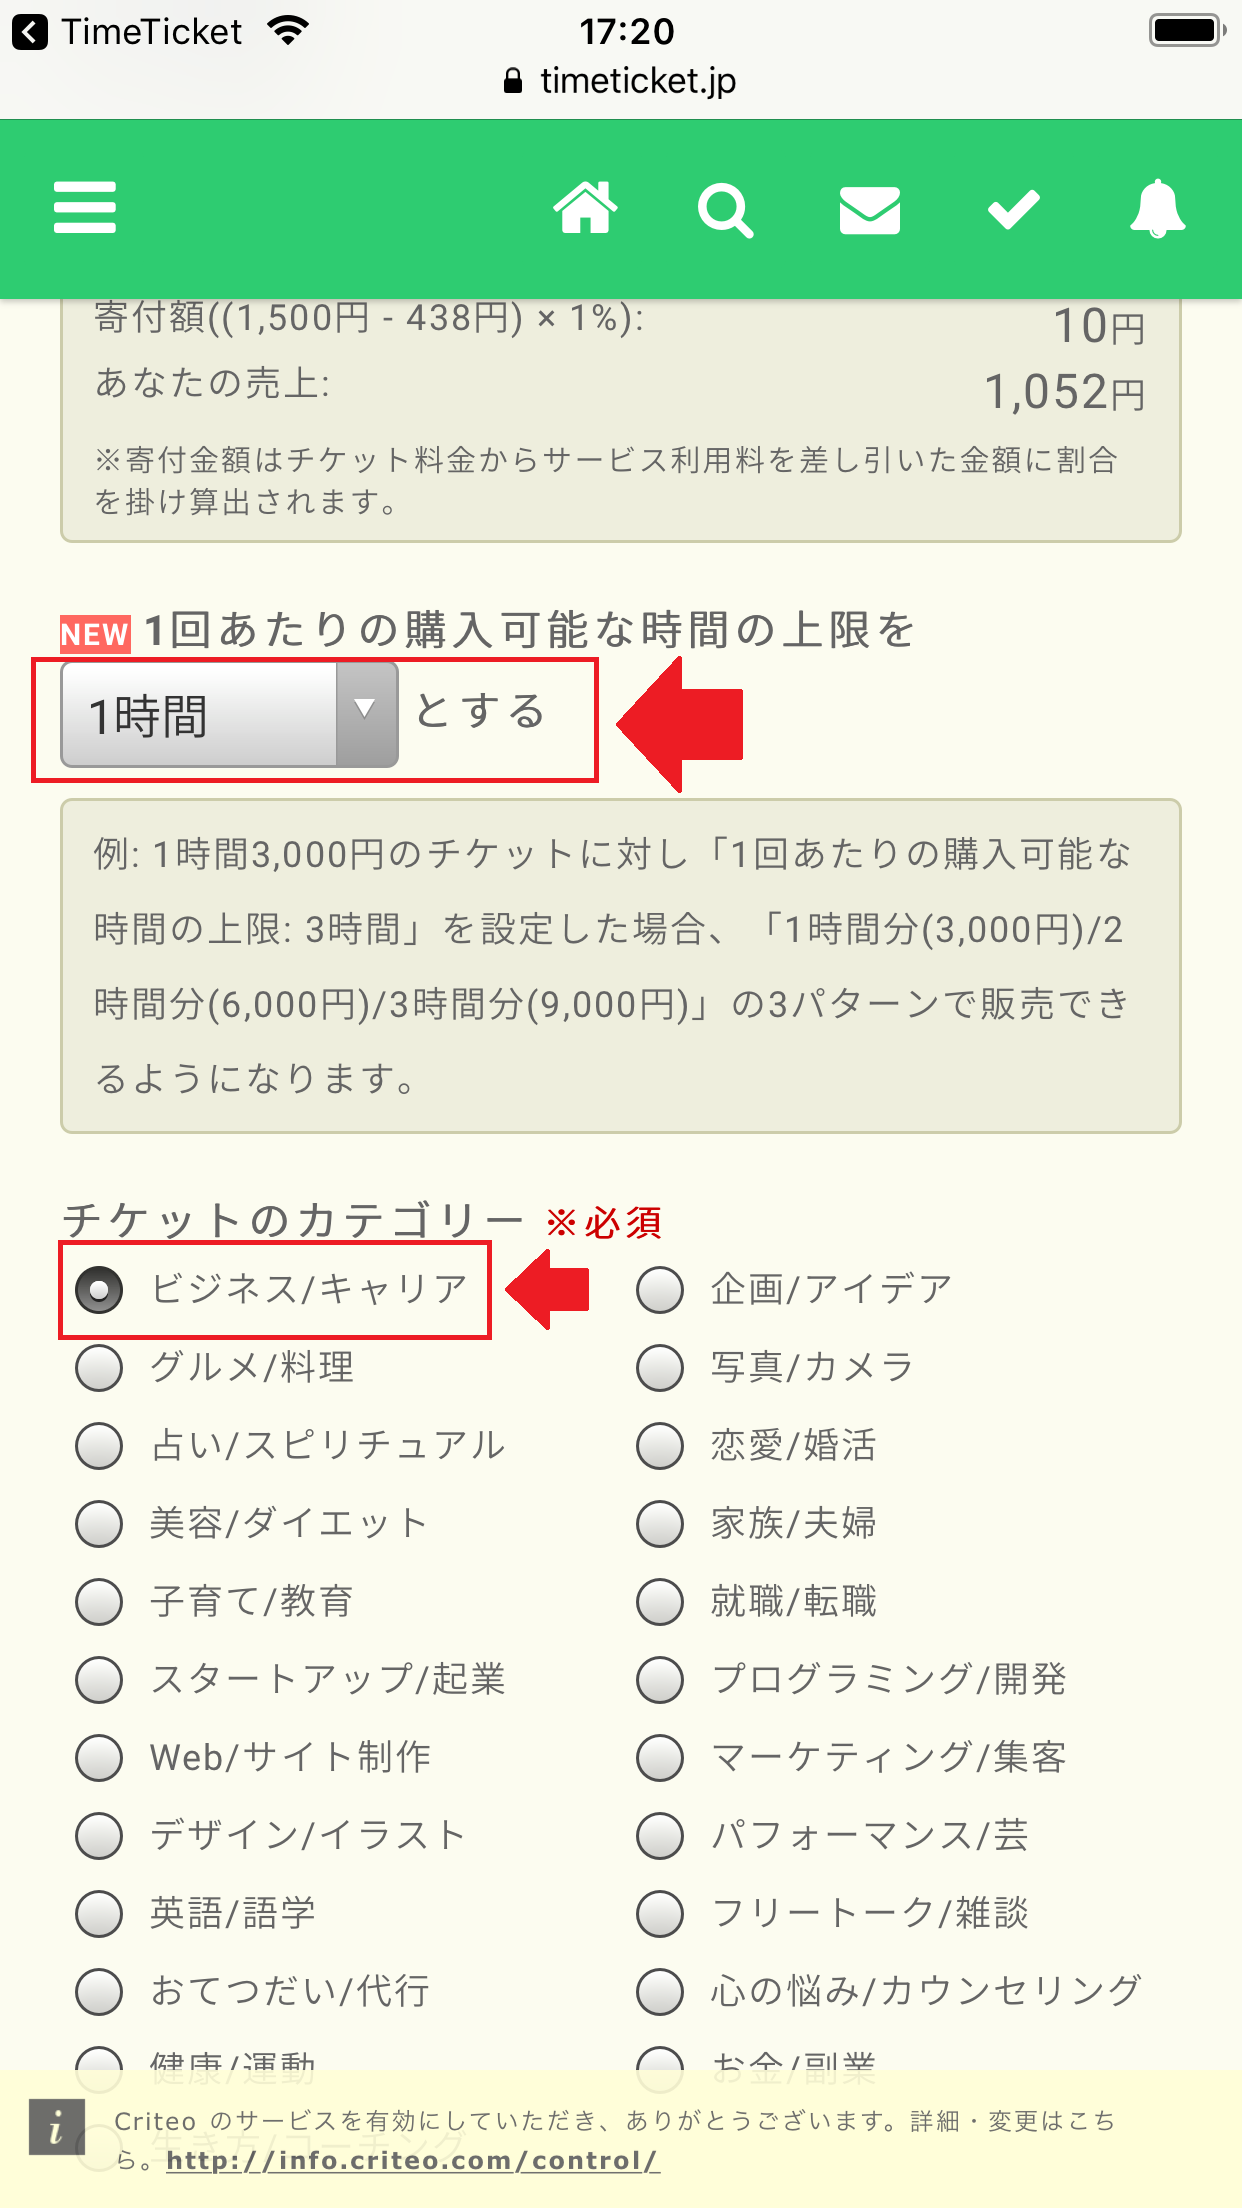Open search with the magnifier icon

click(724, 210)
